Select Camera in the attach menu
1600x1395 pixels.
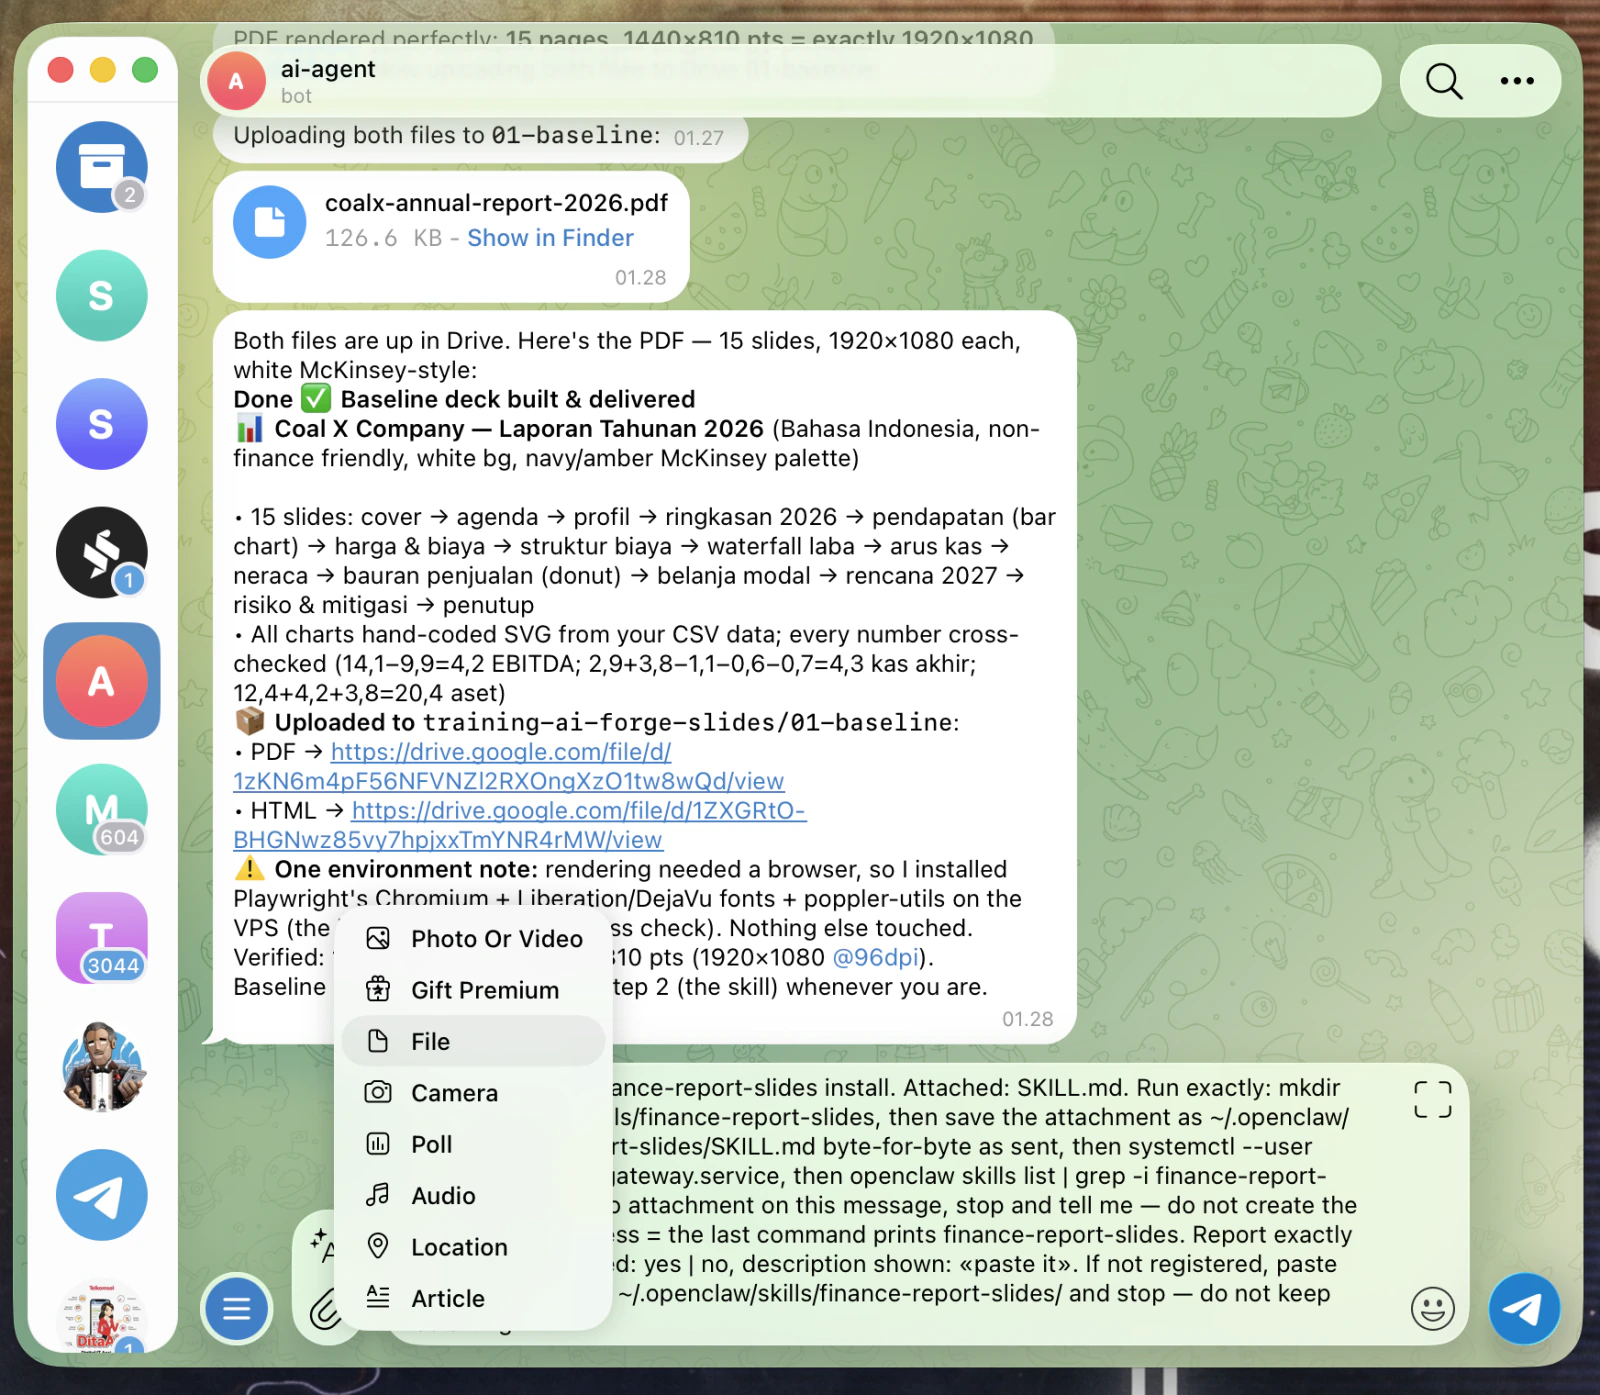point(473,1093)
